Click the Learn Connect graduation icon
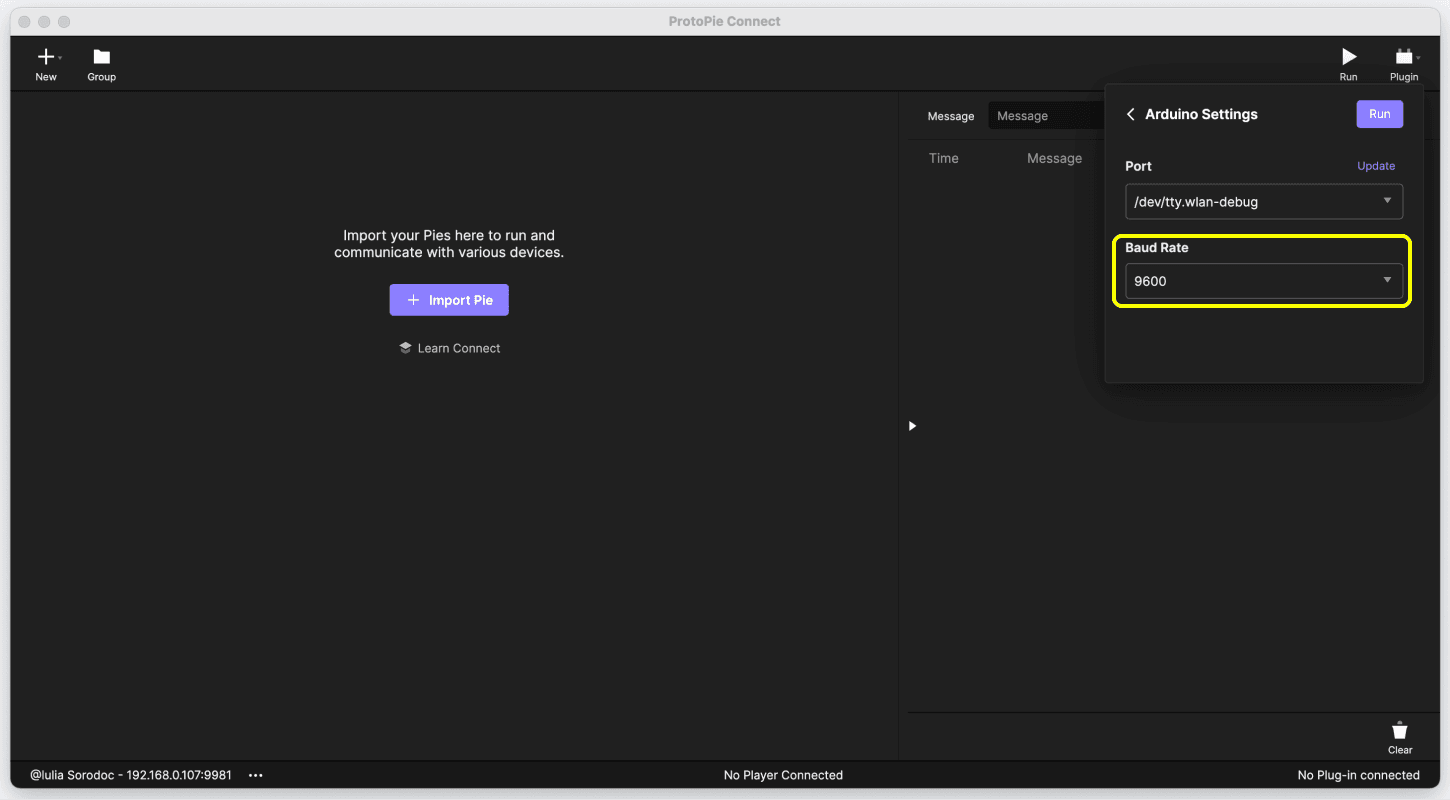Viewport: 1450px width, 800px height. (x=404, y=347)
